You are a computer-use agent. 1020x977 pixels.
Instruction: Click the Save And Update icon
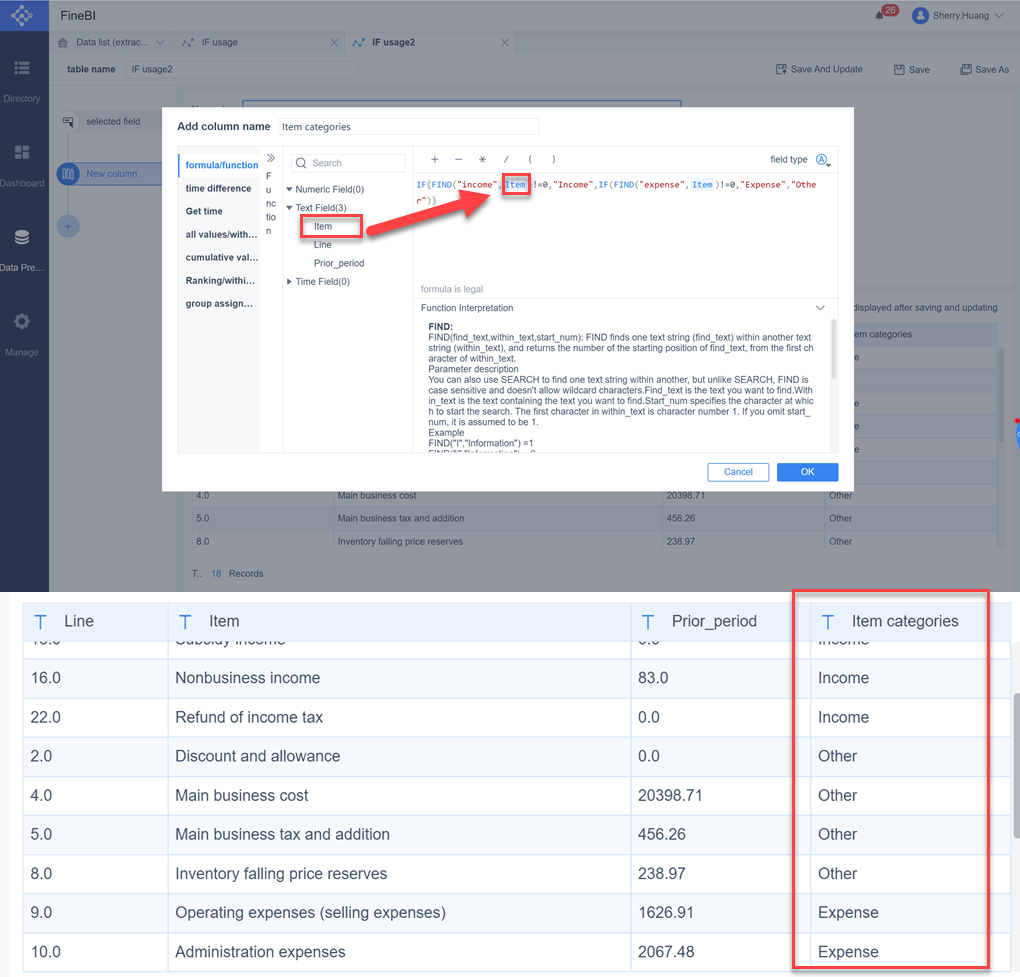[x=781, y=69]
